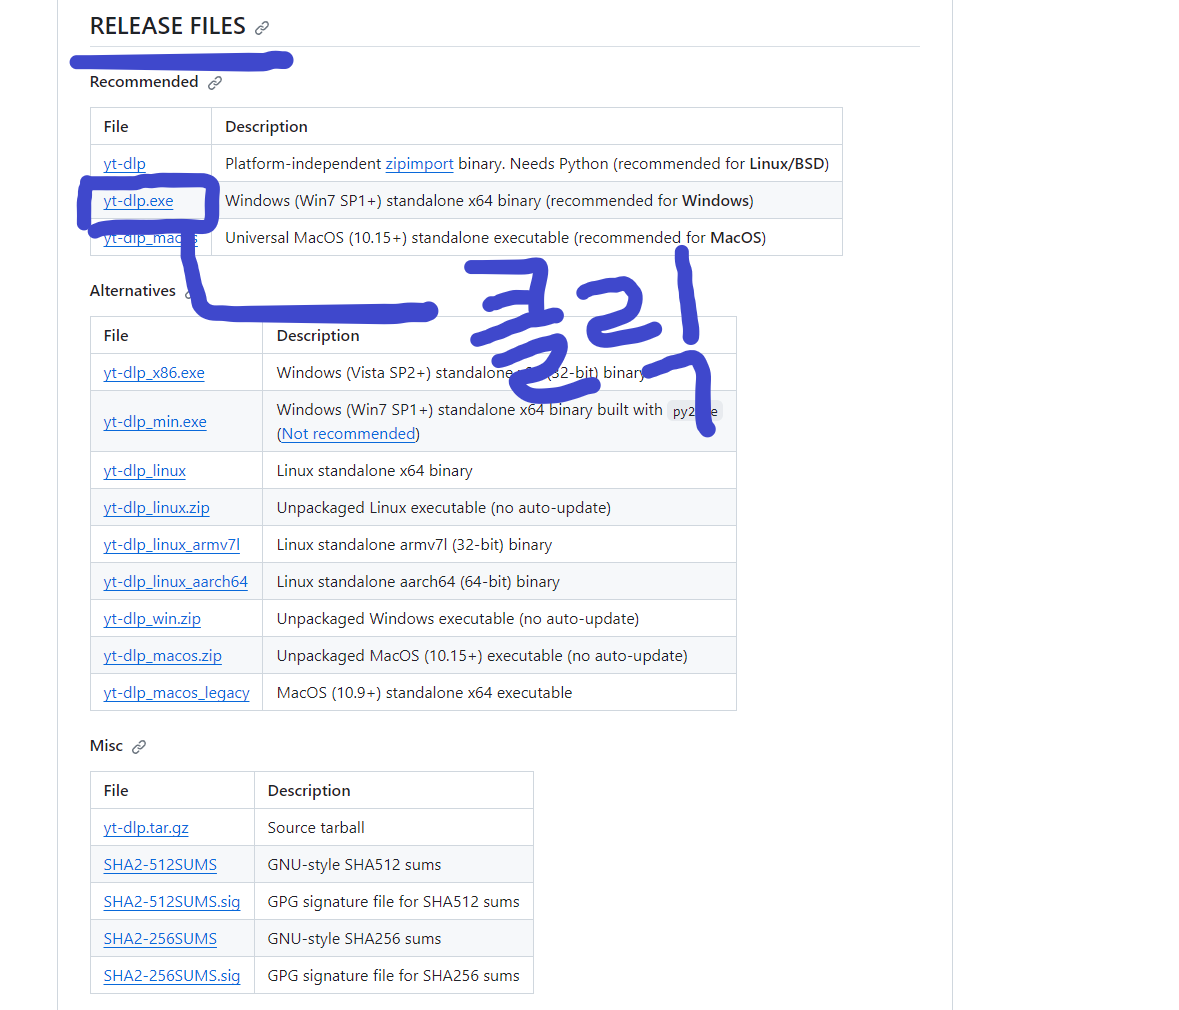The height and width of the screenshot is (1010, 1179).
Task: Download yt-dlp_win.zip
Action: pos(152,618)
